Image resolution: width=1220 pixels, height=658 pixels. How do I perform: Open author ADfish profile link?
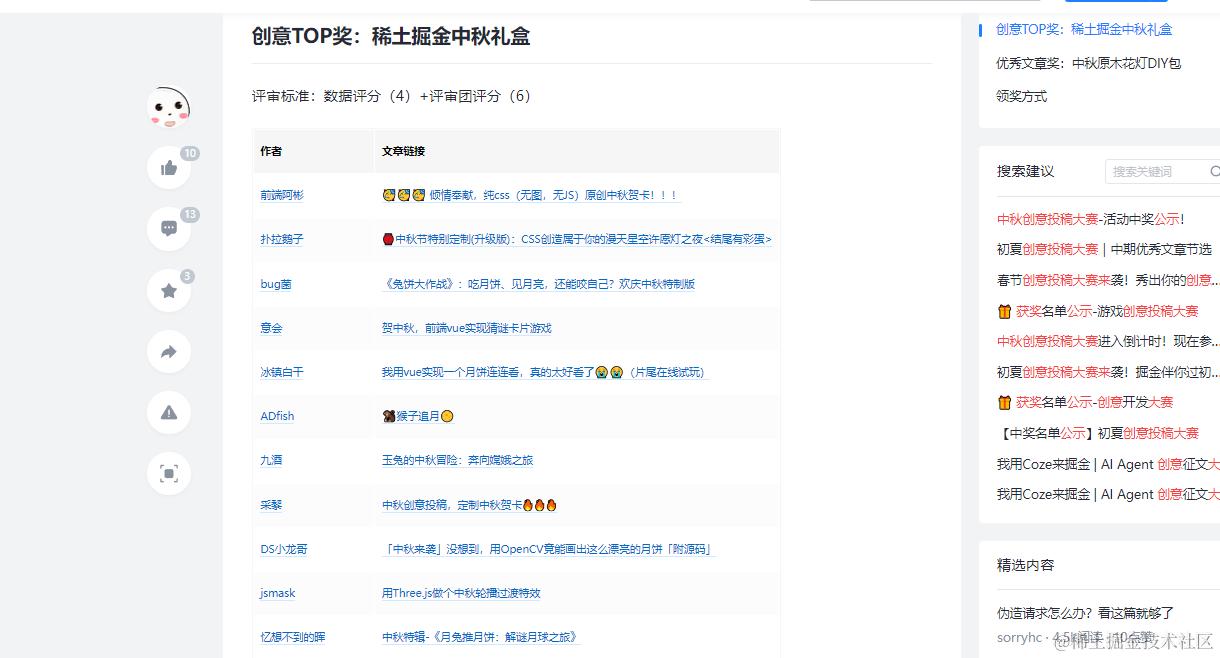277,416
